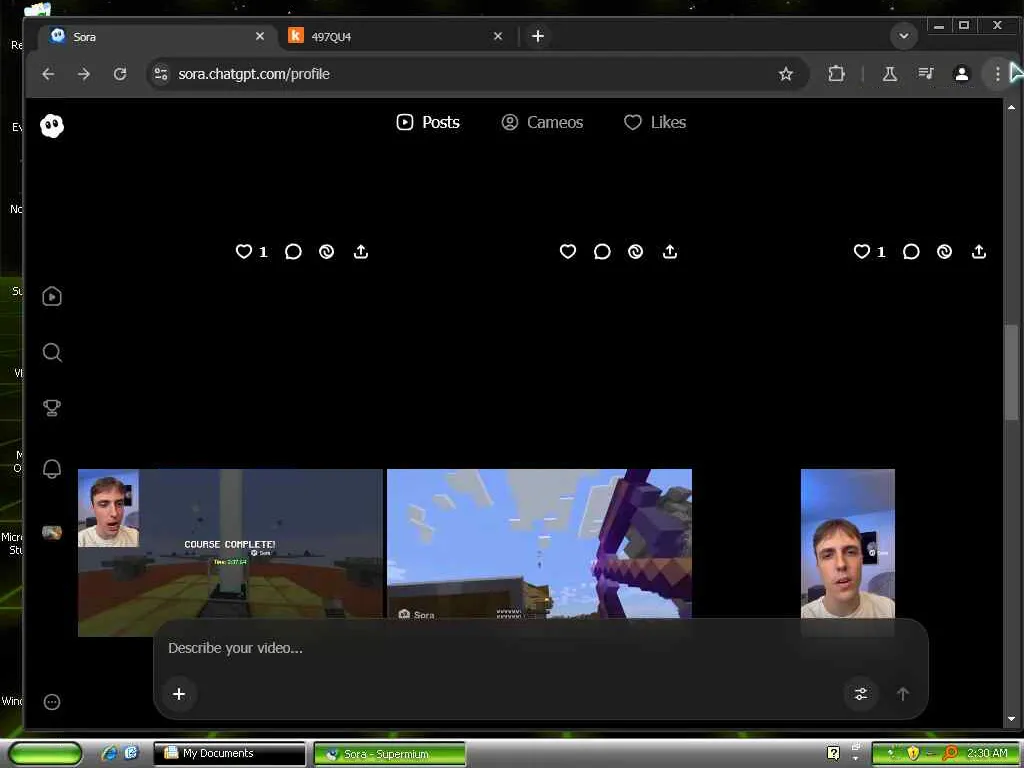The image size is (1024, 768).
Task: Open comments on the rightmost post
Action: pos(911,251)
